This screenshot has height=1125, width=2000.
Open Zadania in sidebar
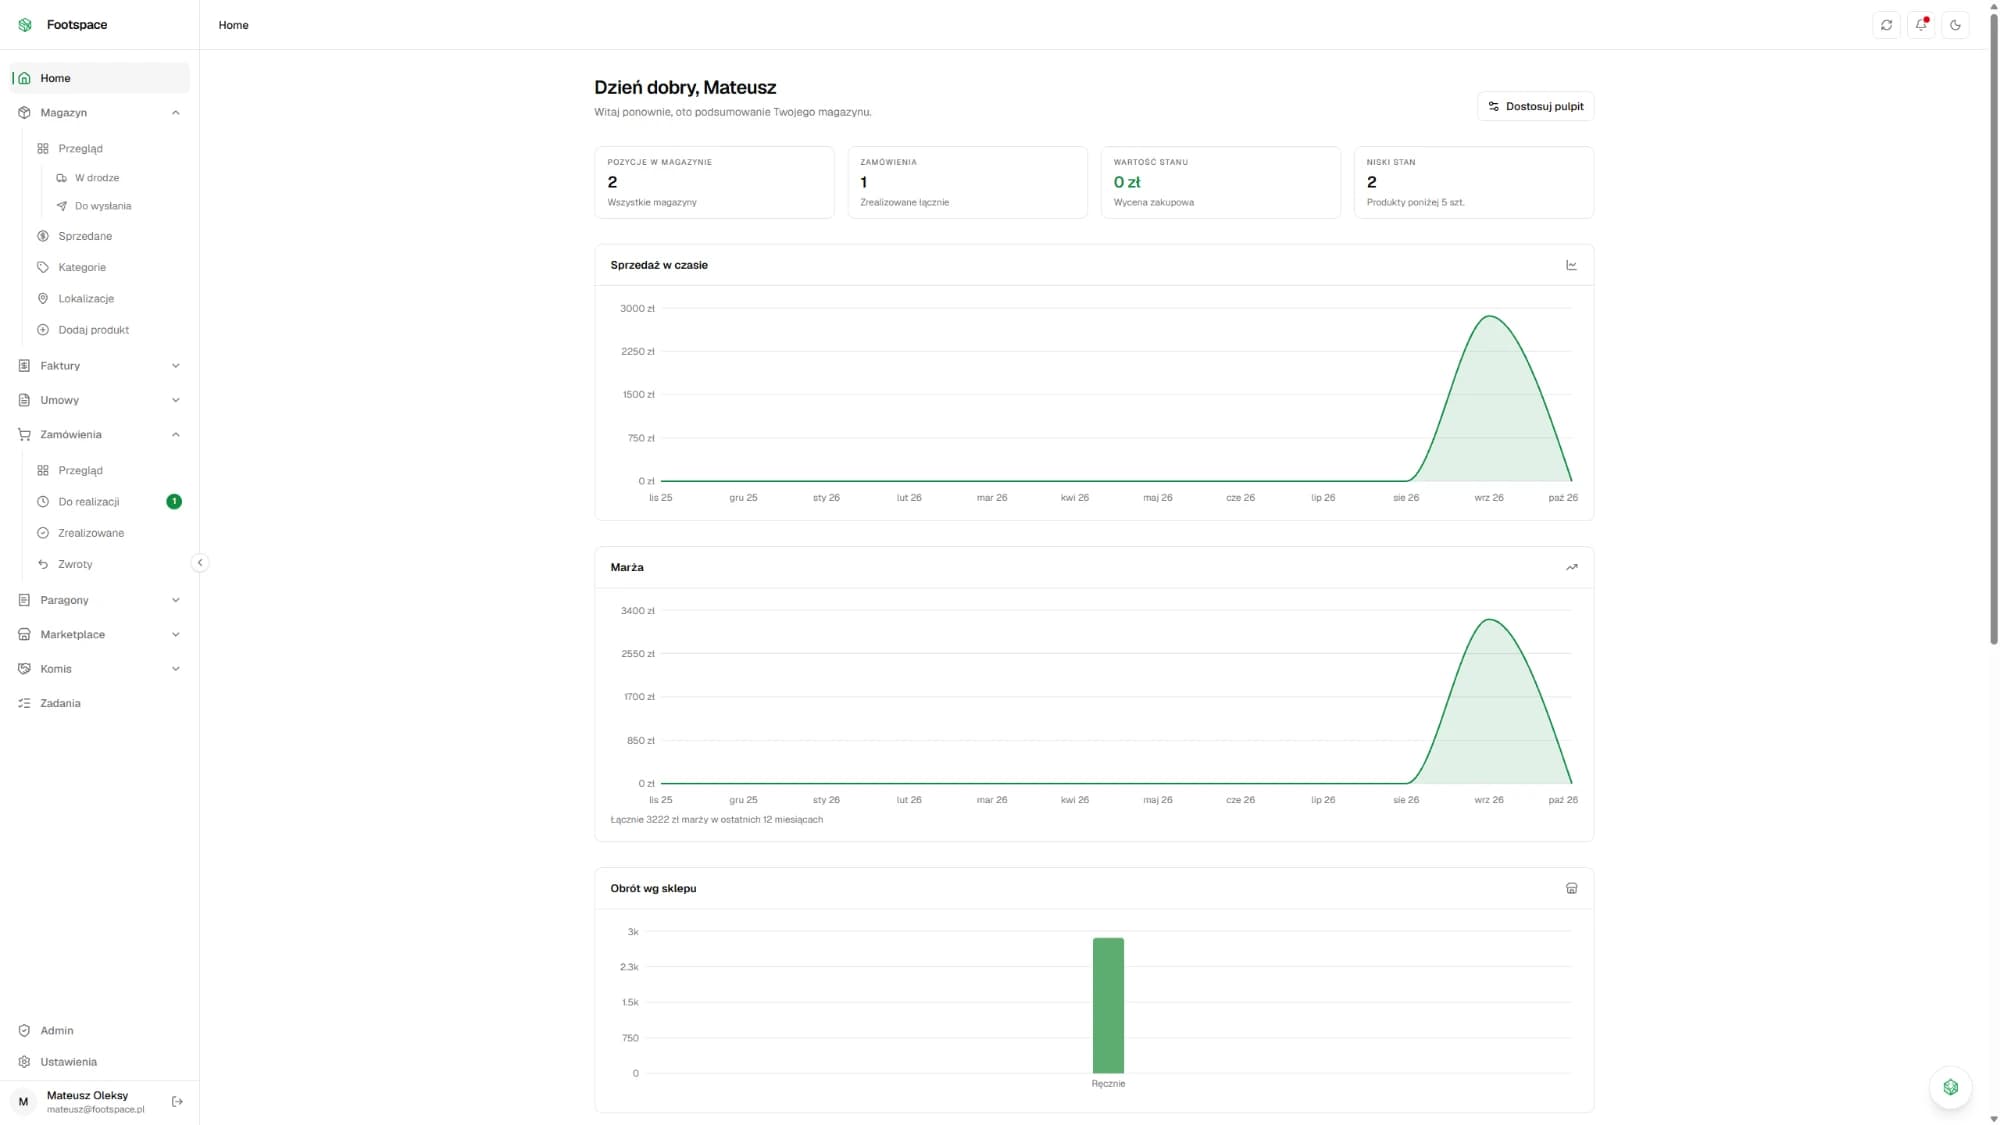100,703
